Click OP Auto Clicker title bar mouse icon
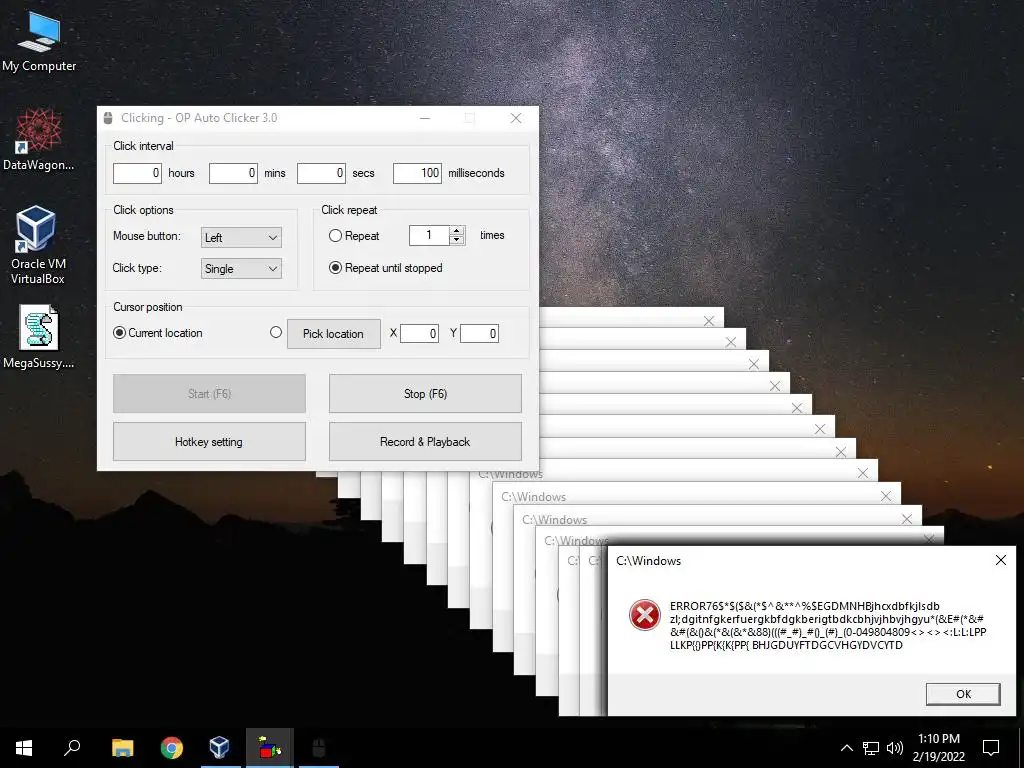Viewport: 1024px width, 768px height. (108, 118)
